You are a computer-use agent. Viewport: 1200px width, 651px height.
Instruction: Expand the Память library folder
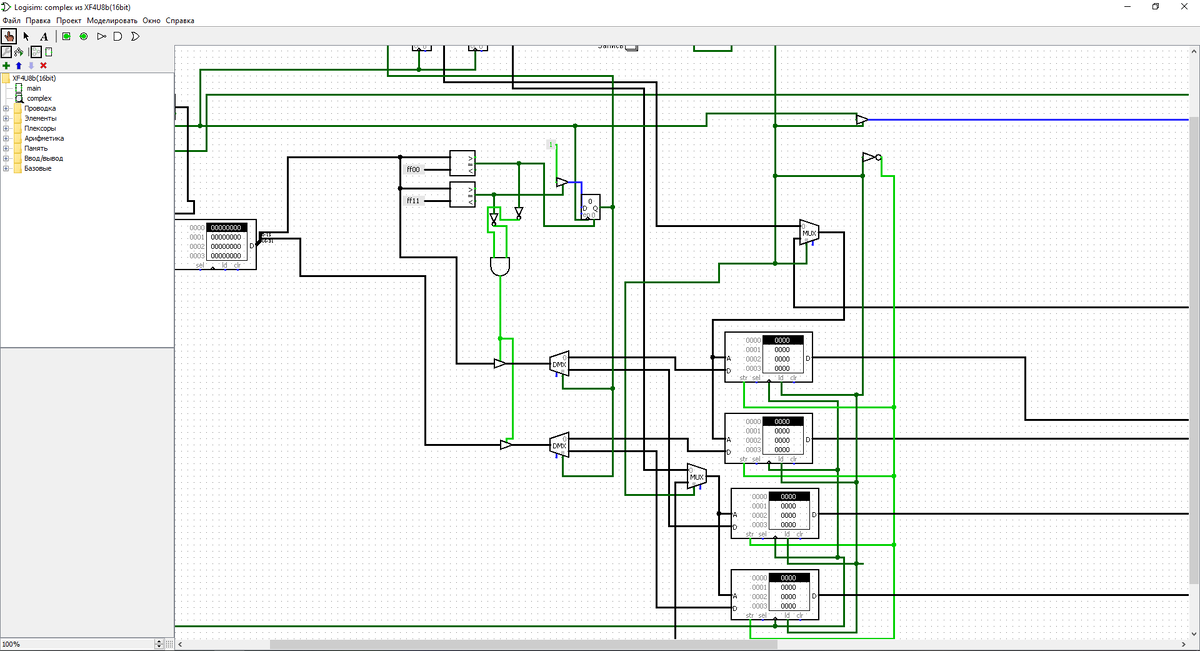[6, 148]
